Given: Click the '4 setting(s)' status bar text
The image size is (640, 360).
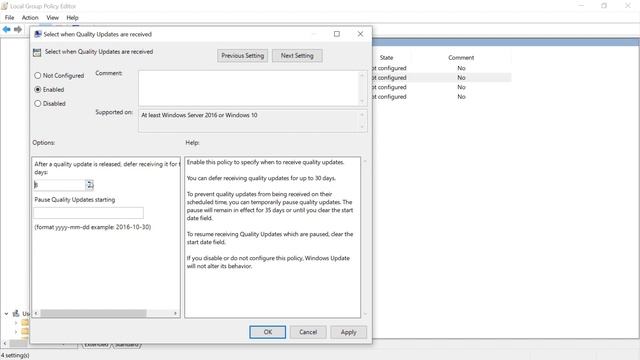Looking at the screenshot, I should [16, 355].
